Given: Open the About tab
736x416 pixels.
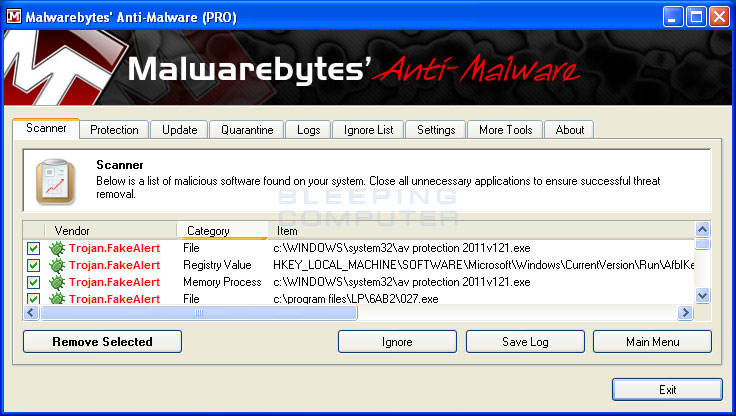Looking at the screenshot, I should pyautogui.click(x=570, y=130).
